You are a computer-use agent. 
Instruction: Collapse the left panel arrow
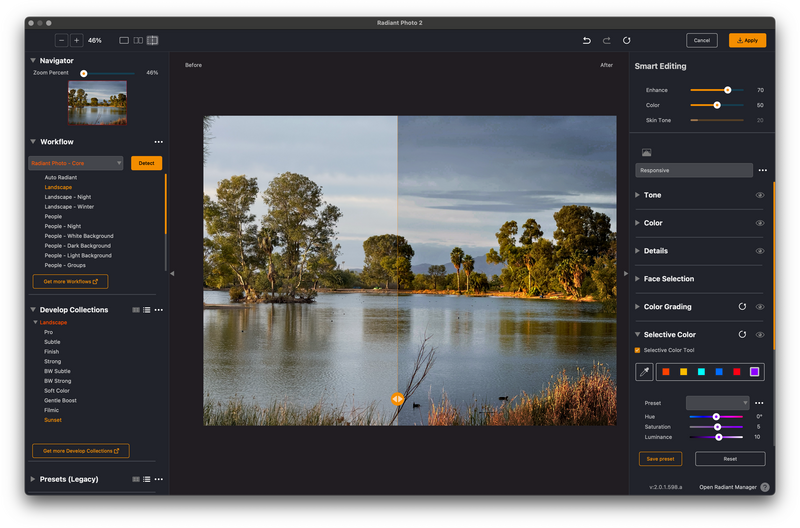click(x=172, y=273)
